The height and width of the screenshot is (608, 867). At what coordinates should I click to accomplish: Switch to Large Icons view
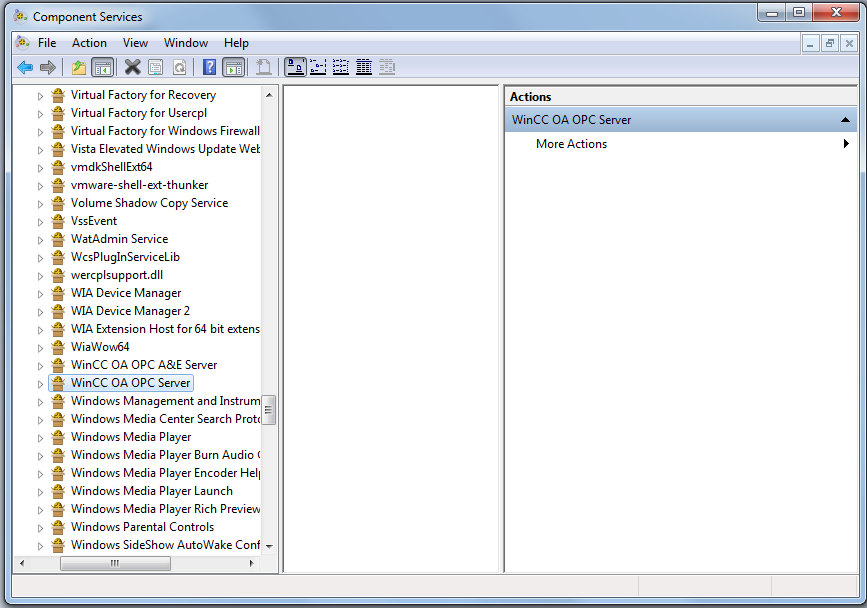295,67
